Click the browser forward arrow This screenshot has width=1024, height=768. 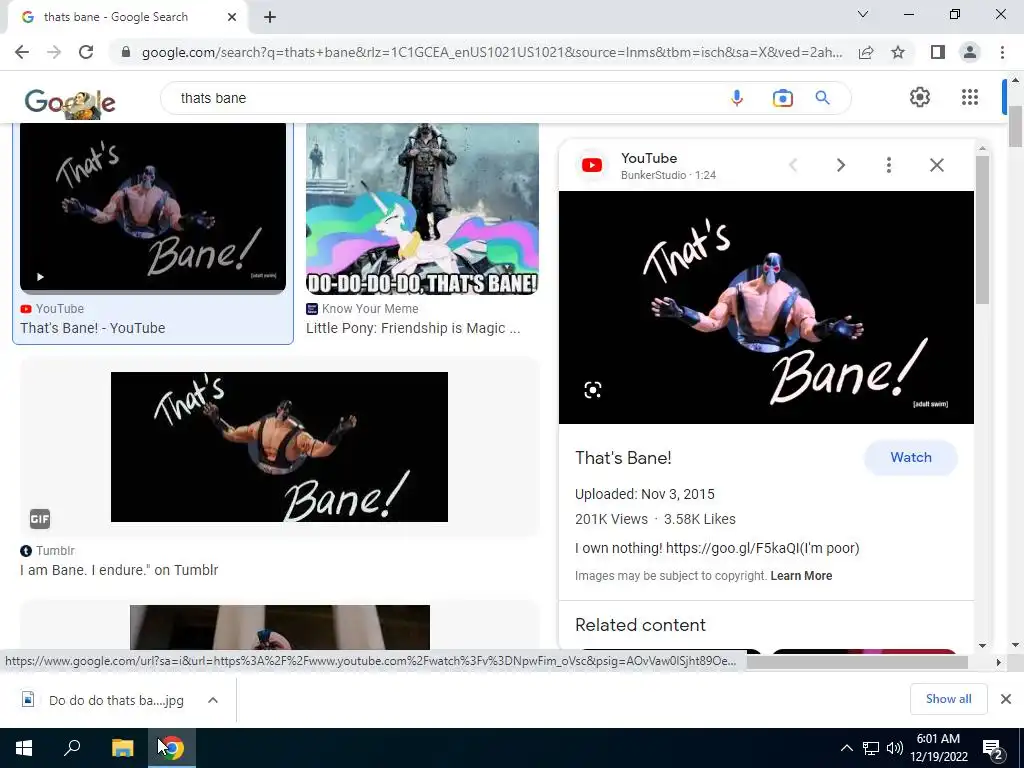pyautogui.click(x=54, y=52)
